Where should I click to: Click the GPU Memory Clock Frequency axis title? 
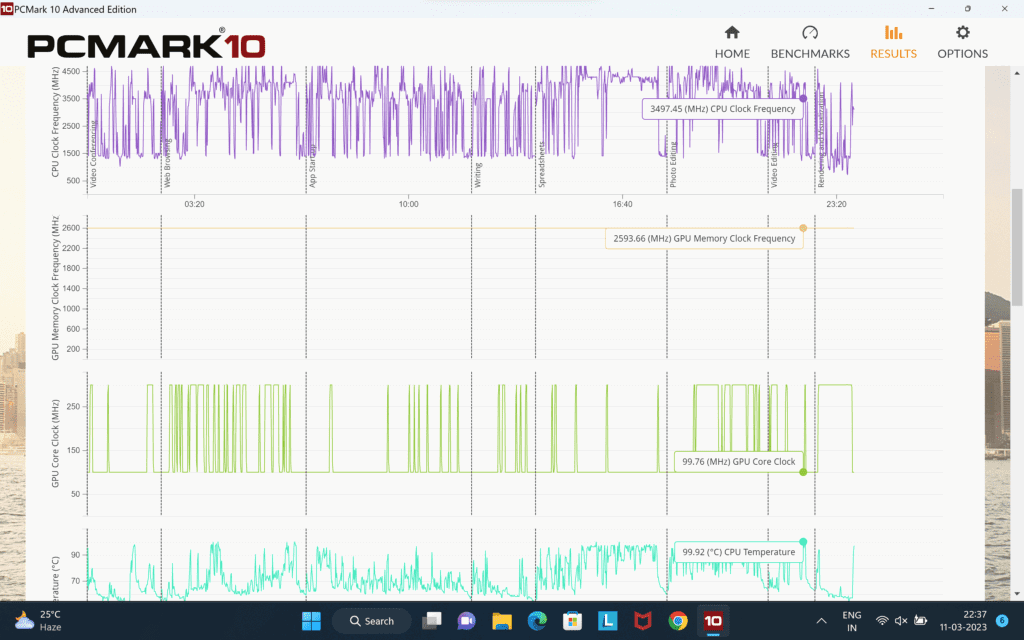pyautogui.click(x=56, y=288)
